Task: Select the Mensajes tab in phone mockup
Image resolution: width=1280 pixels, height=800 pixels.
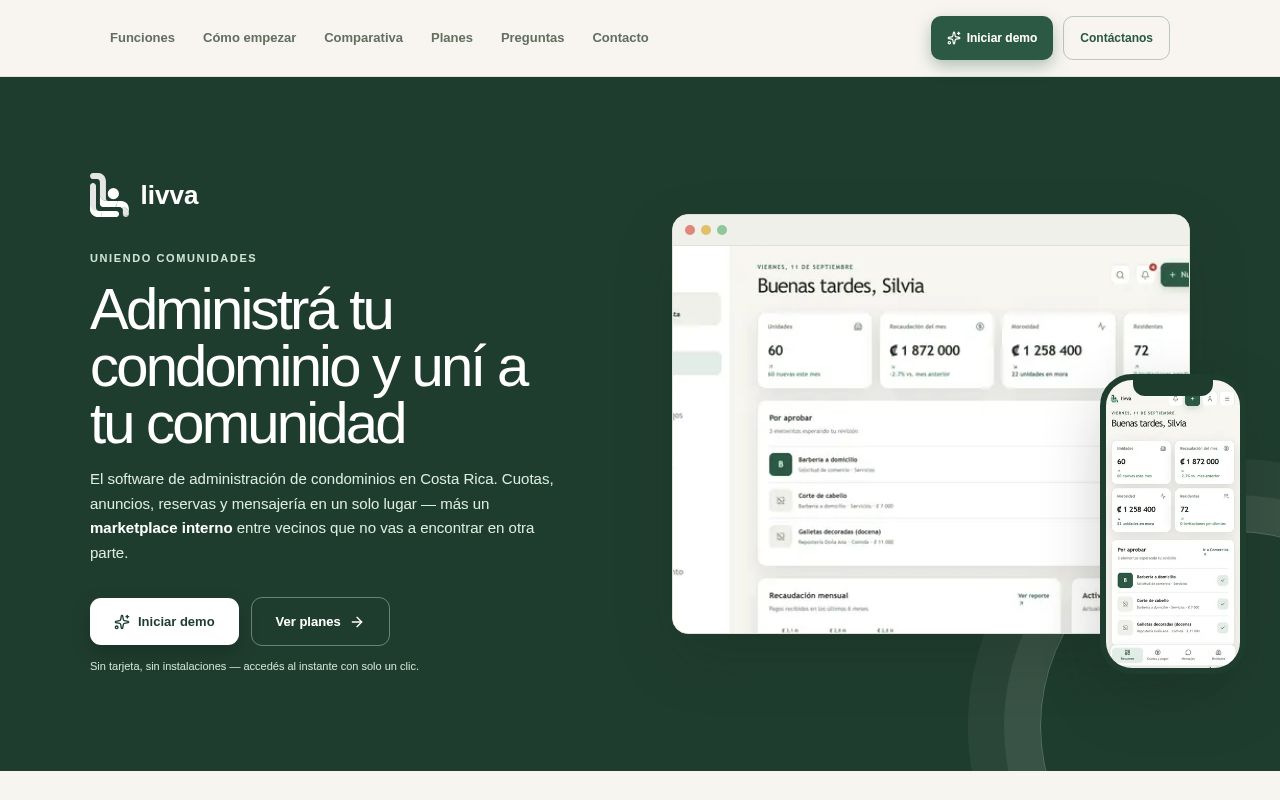Action: pos(1188,655)
